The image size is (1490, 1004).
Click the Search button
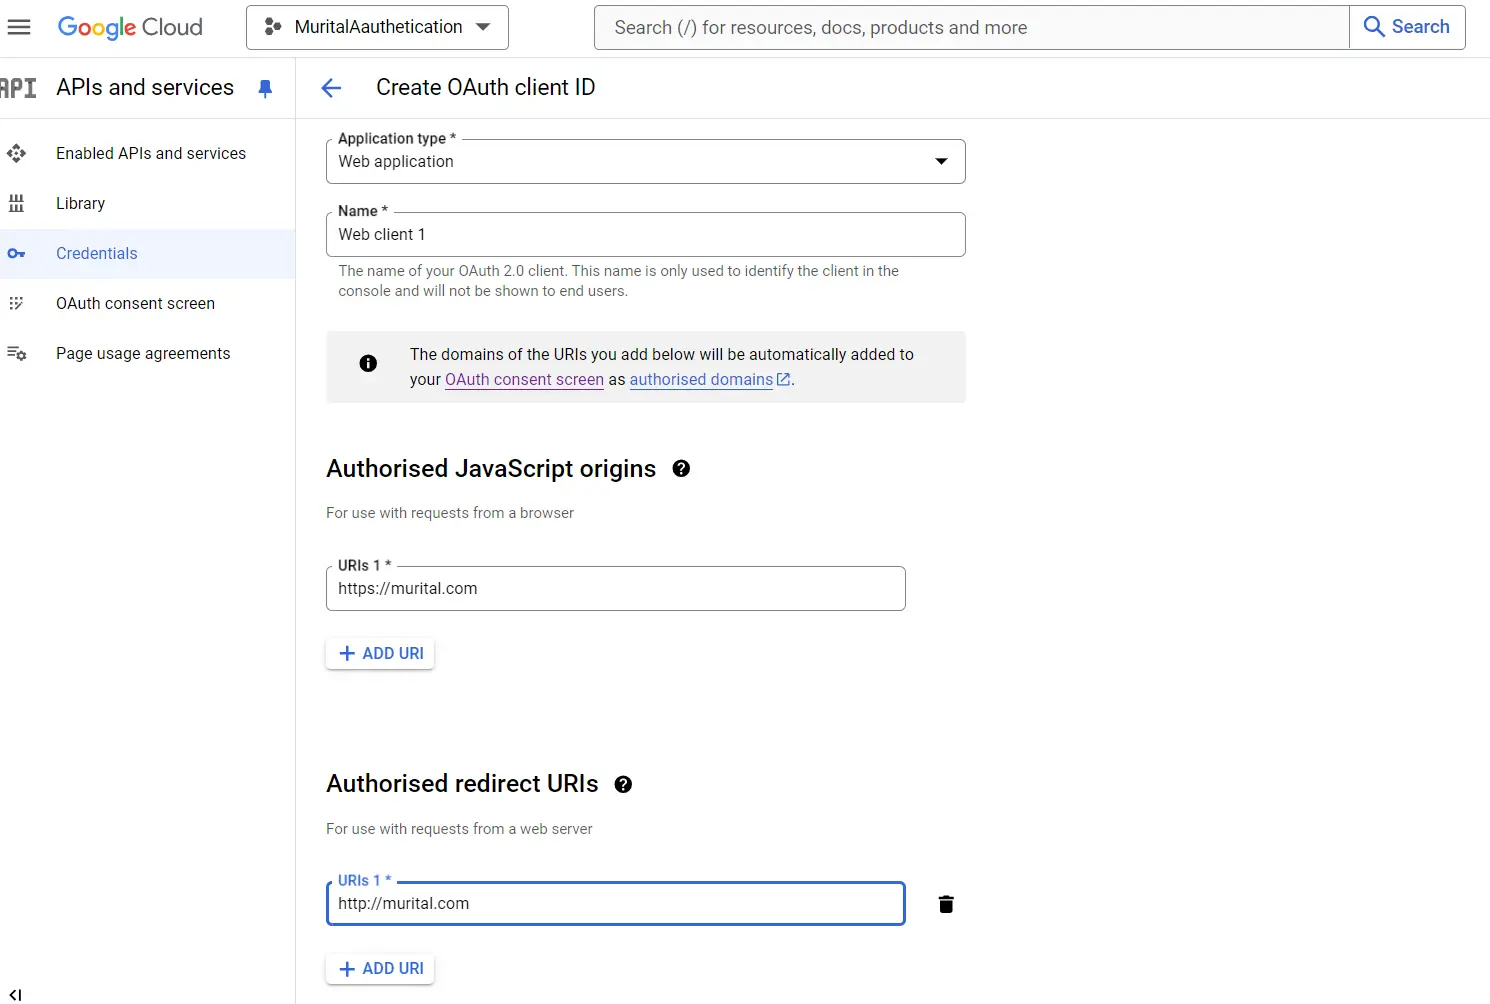[1407, 27]
